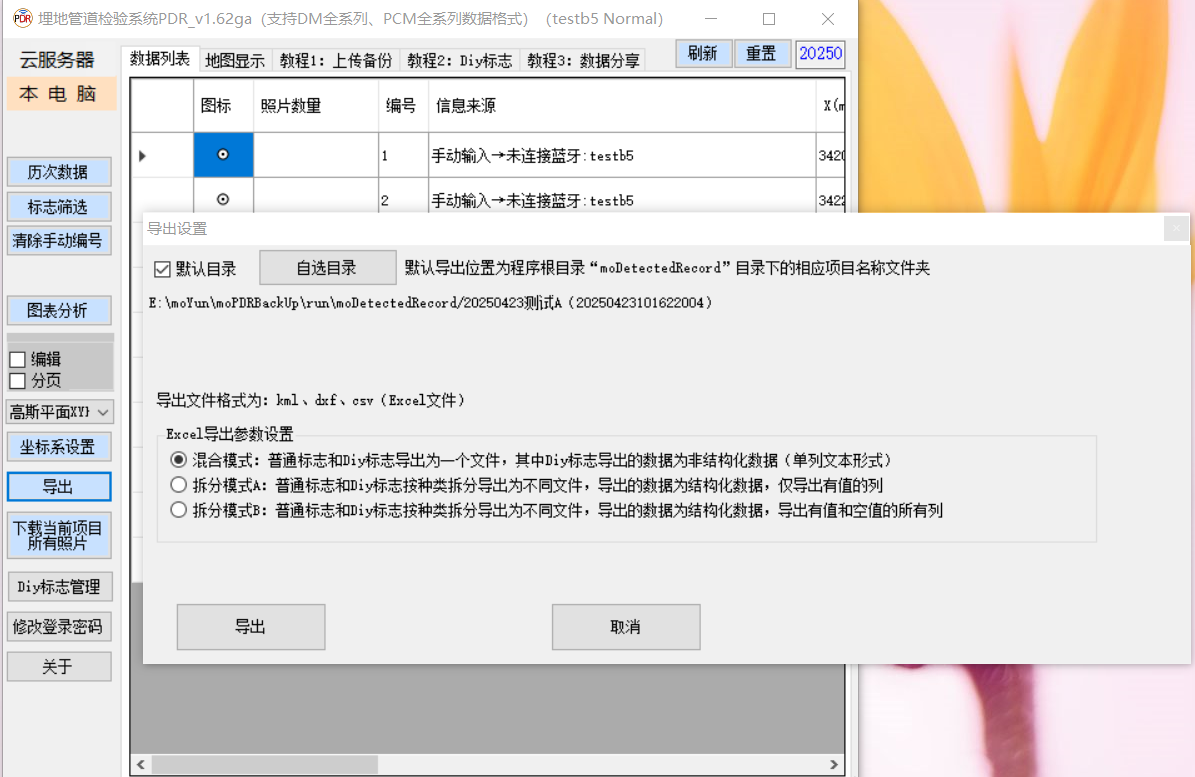Select the 混合模式 radio option

178,460
